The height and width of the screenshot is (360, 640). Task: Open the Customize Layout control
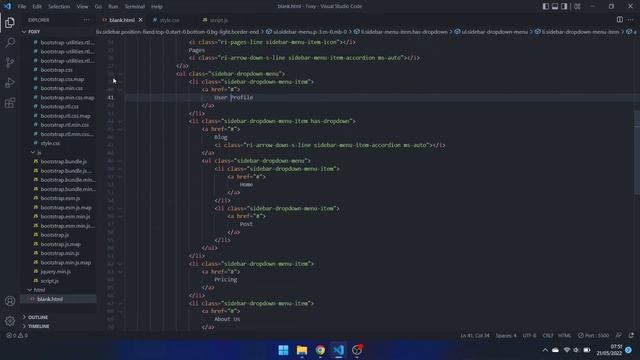[577, 6]
